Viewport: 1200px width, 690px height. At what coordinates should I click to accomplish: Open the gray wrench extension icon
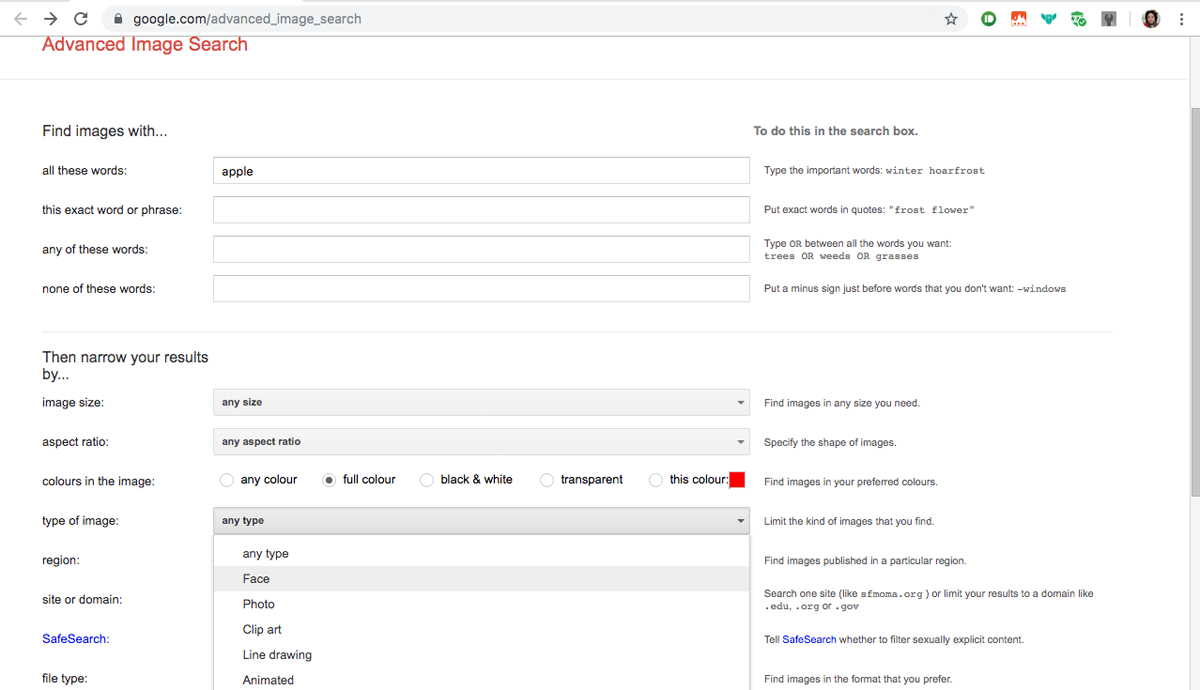coord(1108,18)
